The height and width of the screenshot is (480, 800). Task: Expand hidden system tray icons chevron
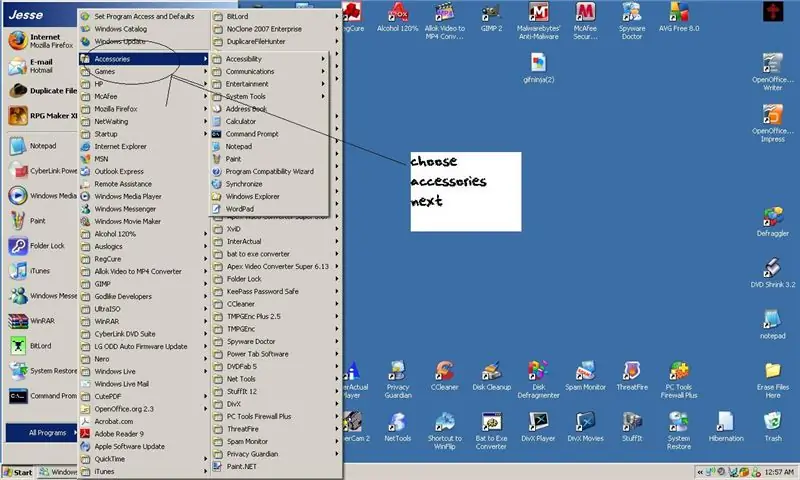point(700,472)
